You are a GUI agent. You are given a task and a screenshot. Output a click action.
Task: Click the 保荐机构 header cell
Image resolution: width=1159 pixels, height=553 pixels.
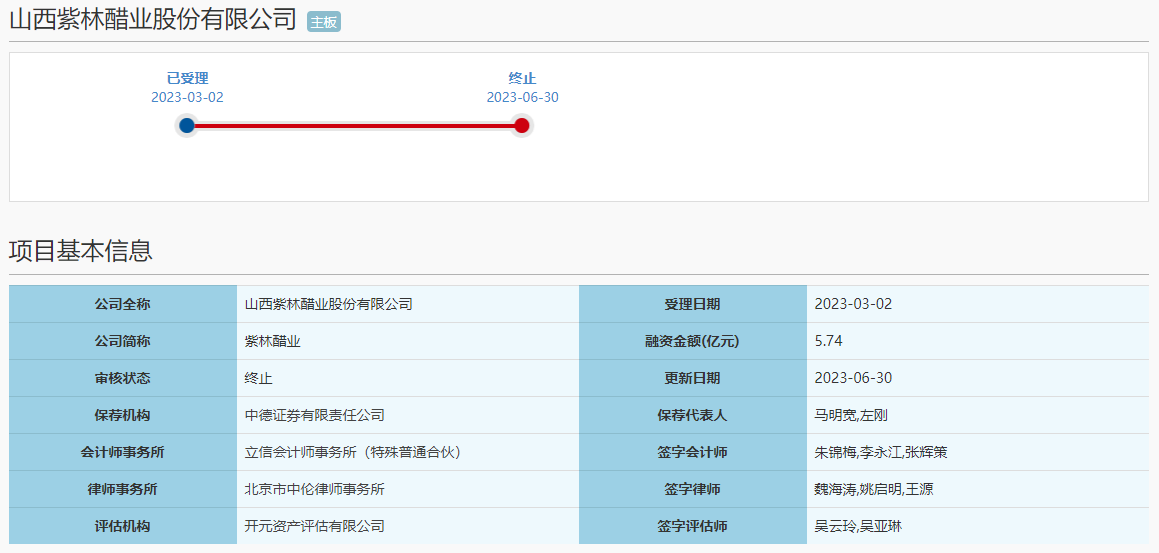tap(123, 415)
